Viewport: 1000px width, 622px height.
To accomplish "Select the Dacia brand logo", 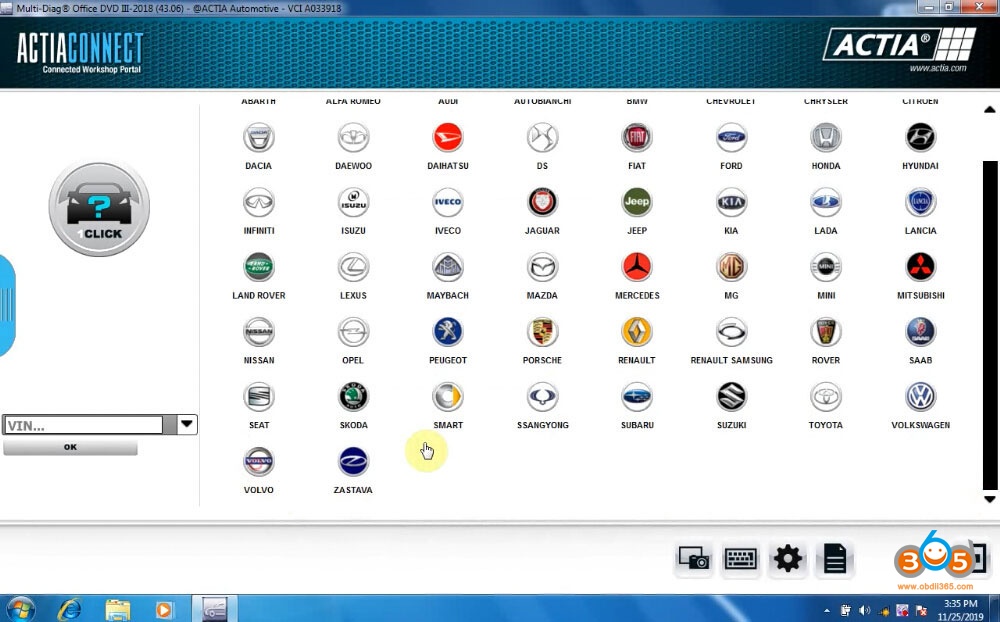I will click(x=258, y=137).
